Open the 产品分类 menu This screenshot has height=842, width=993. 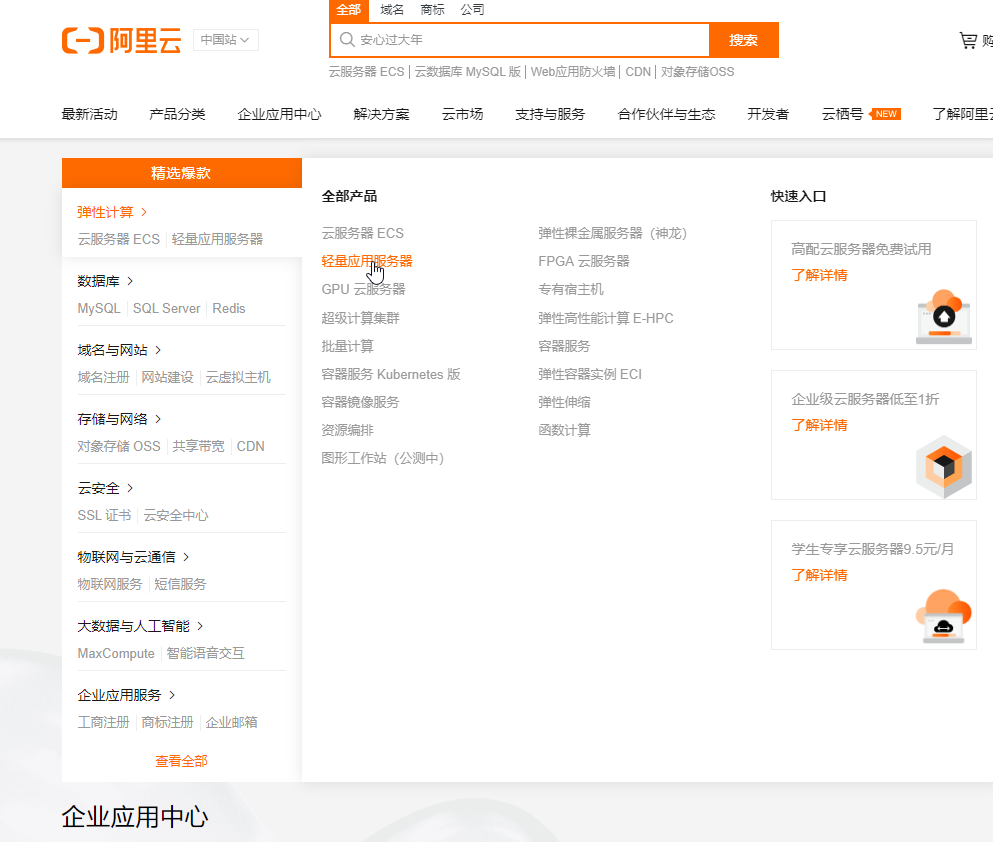coord(177,114)
